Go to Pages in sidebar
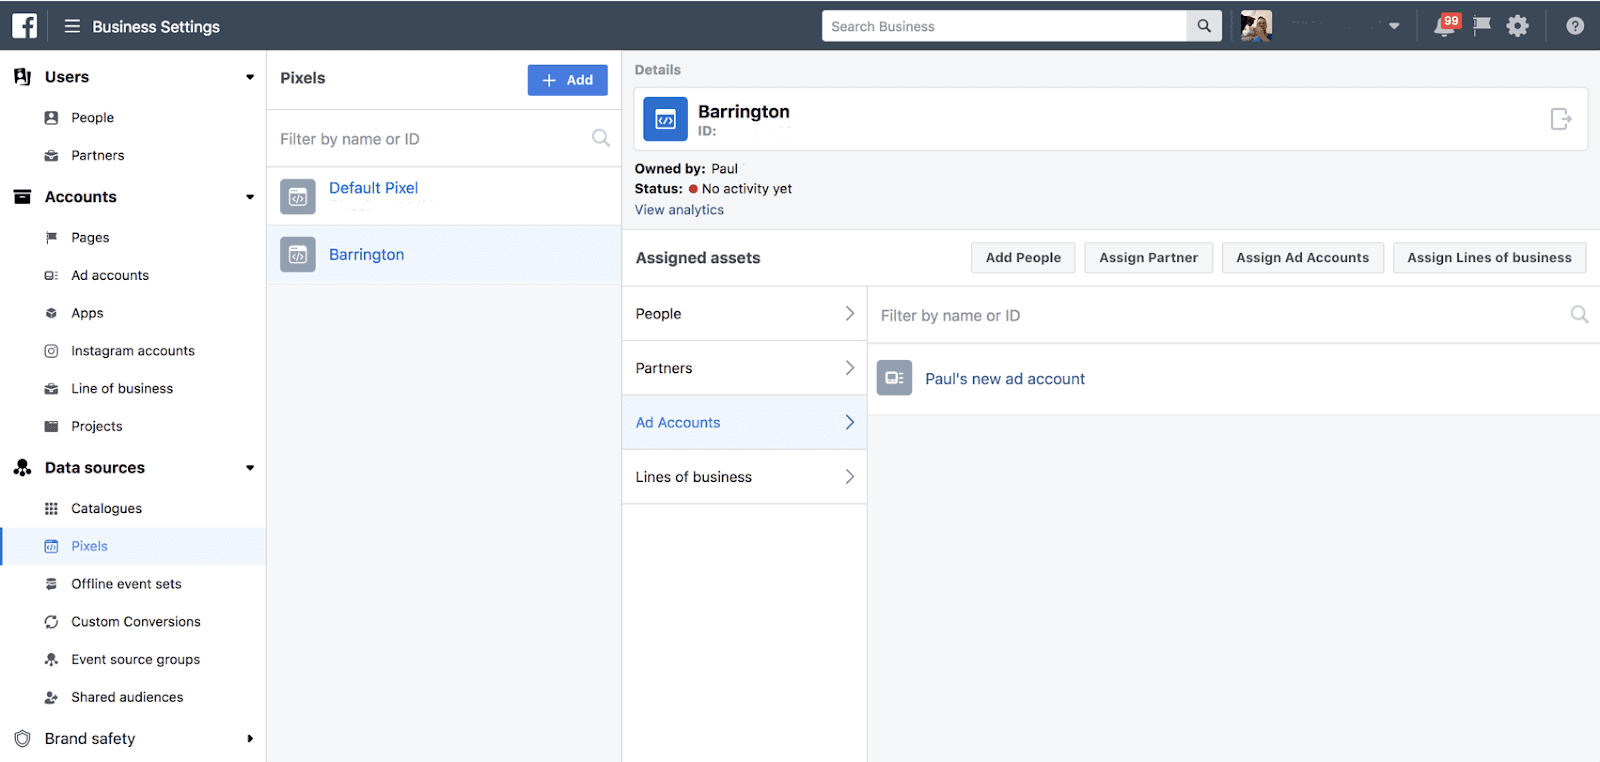 (90, 238)
